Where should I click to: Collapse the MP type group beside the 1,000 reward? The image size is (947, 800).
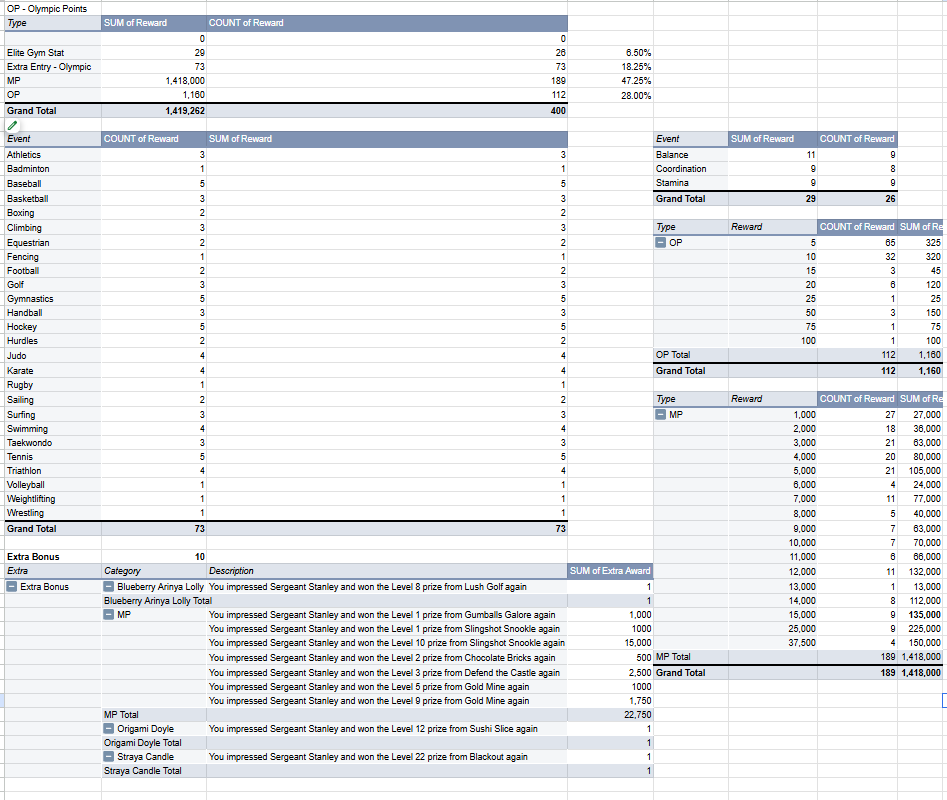click(661, 415)
